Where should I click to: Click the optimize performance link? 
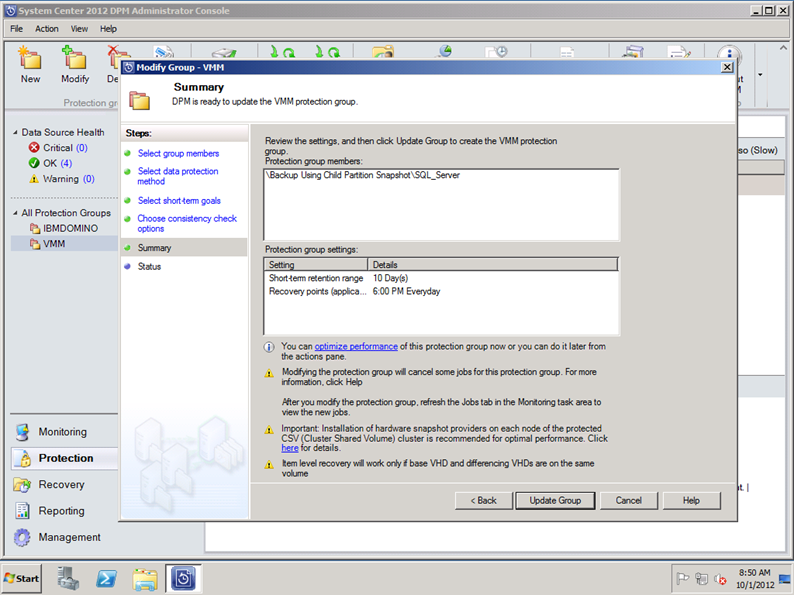(x=356, y=346)
